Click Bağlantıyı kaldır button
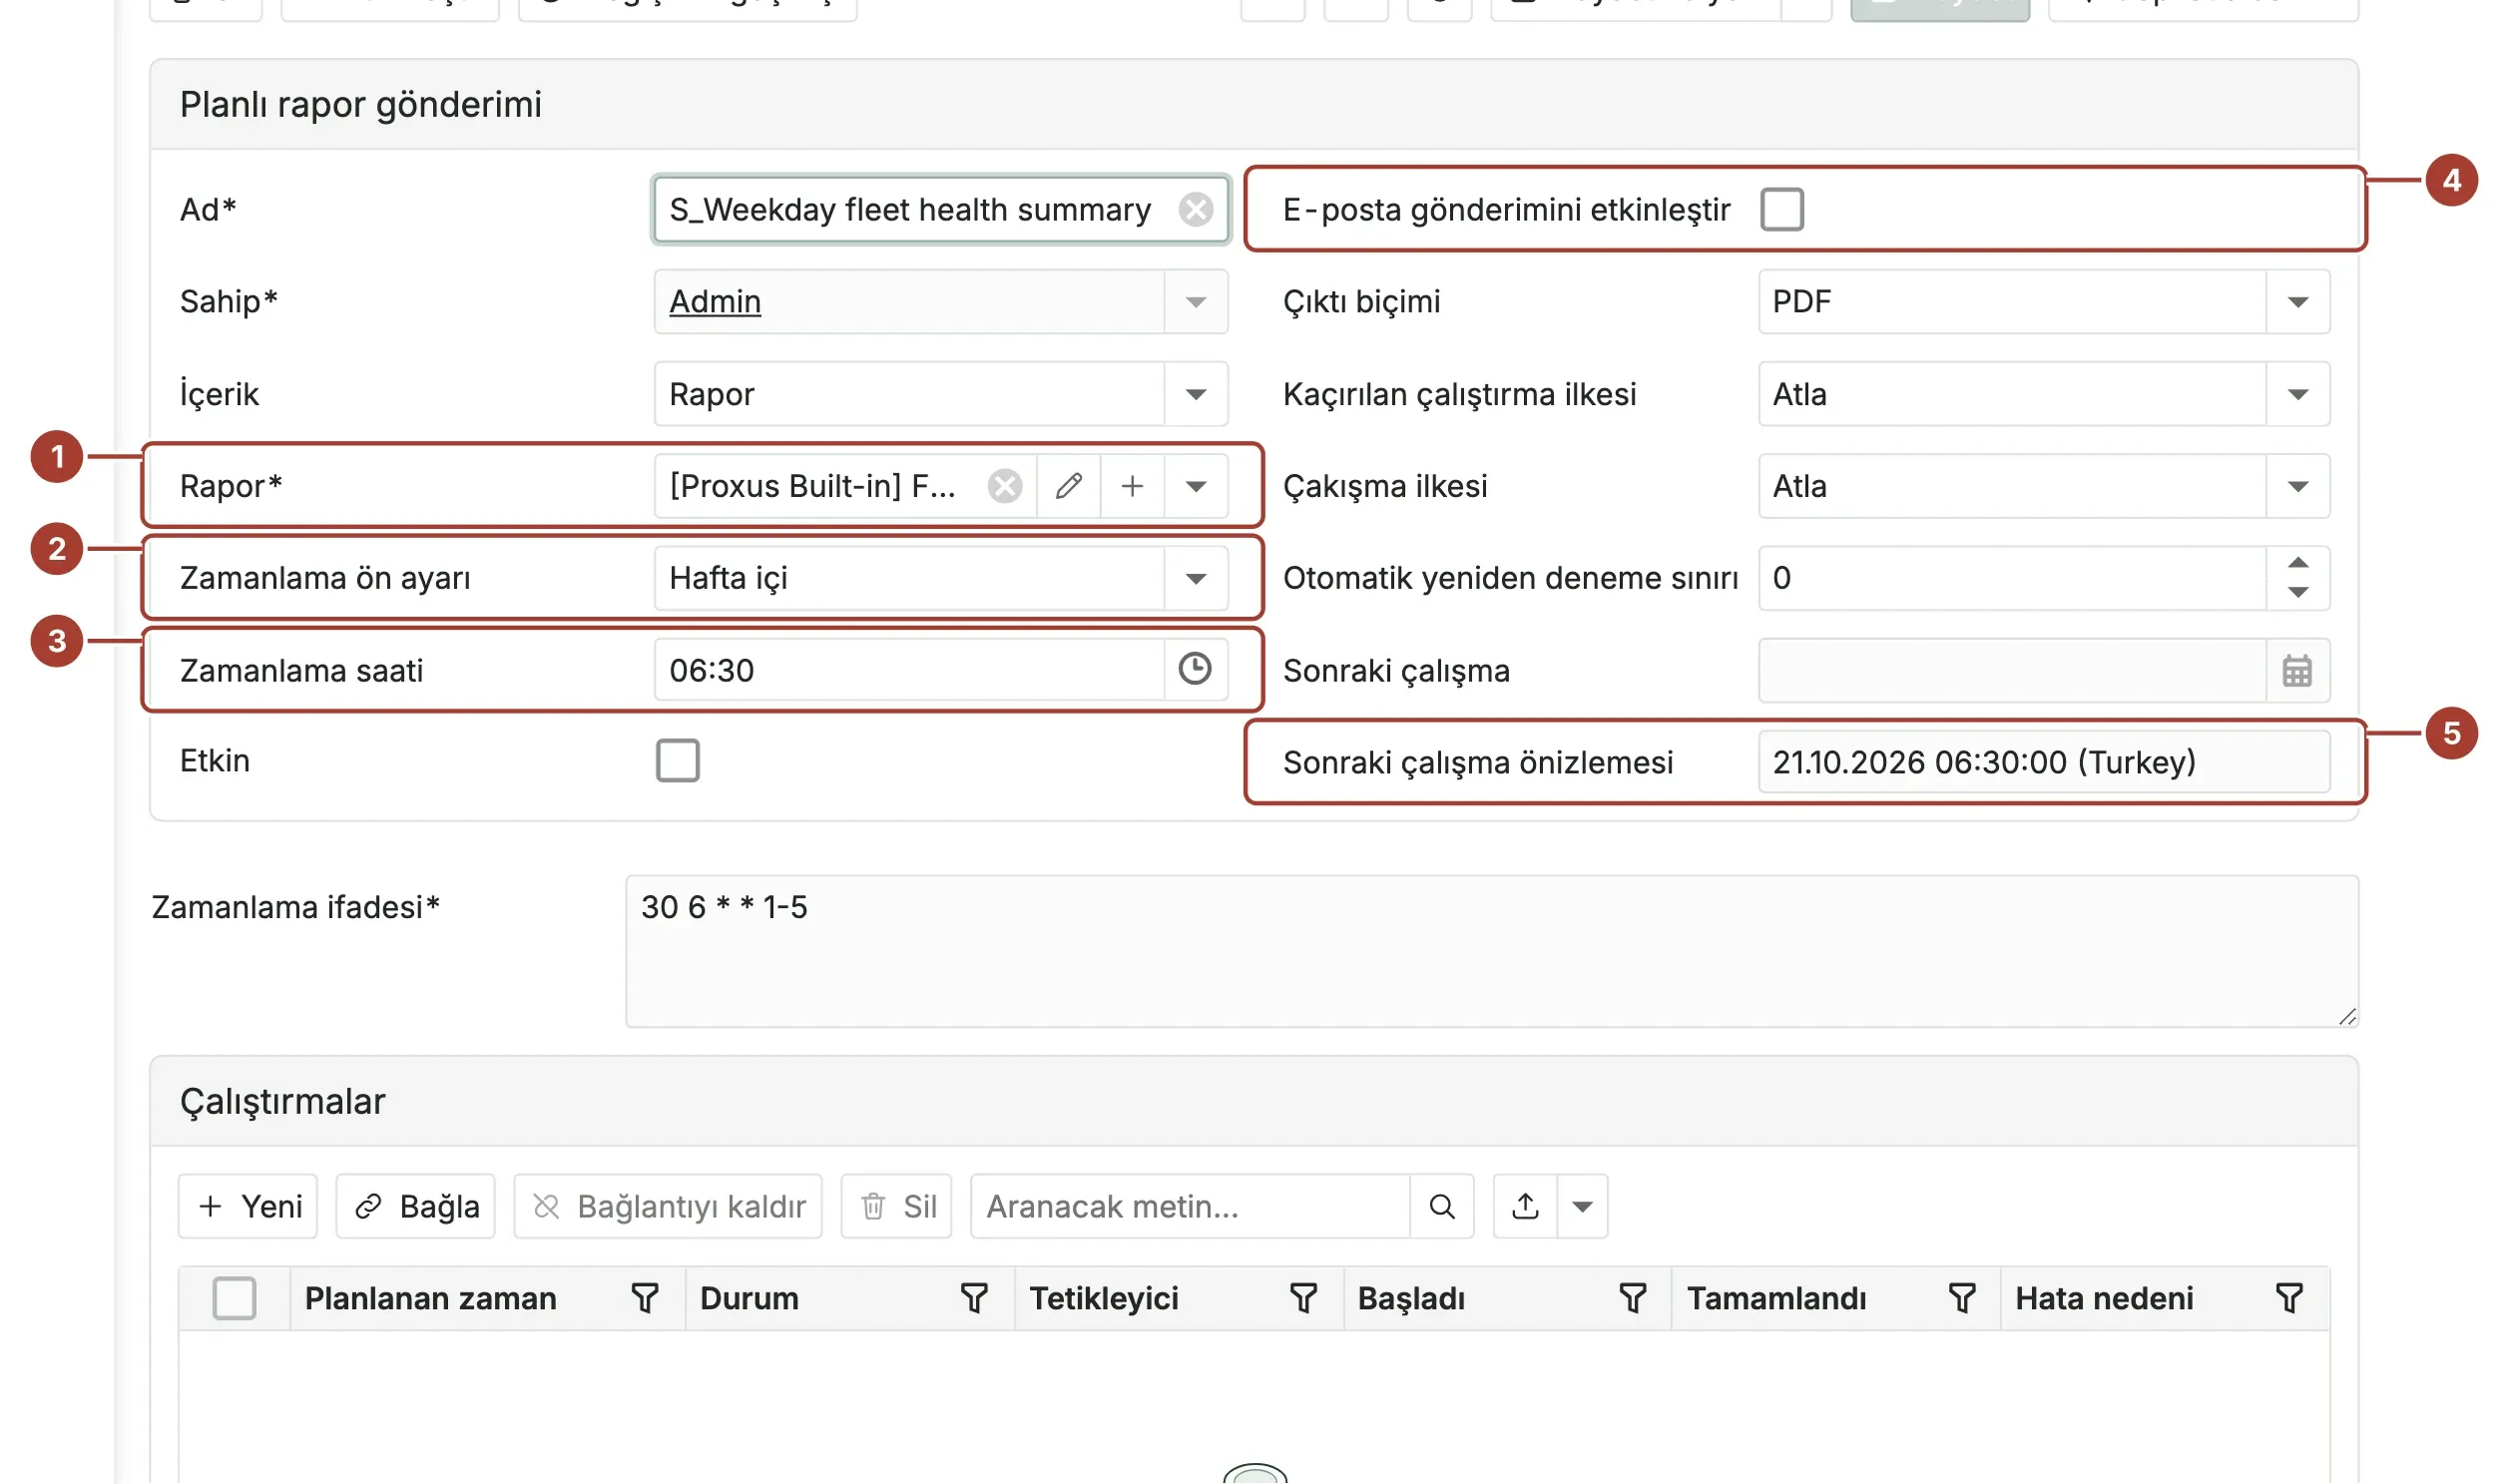 click(x=668, y=1207)
